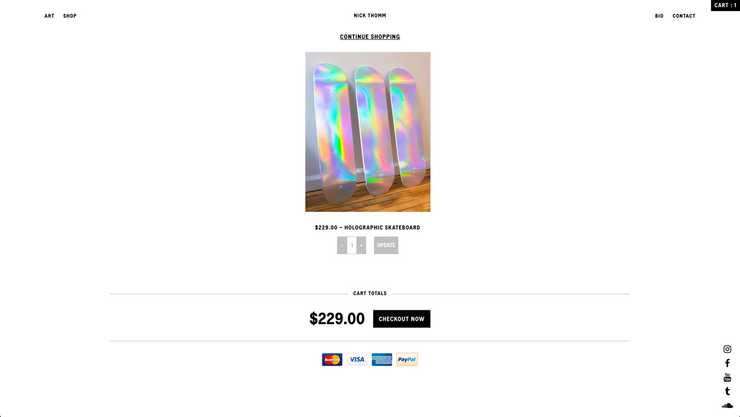Click the Visa payment logo

[357, 359]
